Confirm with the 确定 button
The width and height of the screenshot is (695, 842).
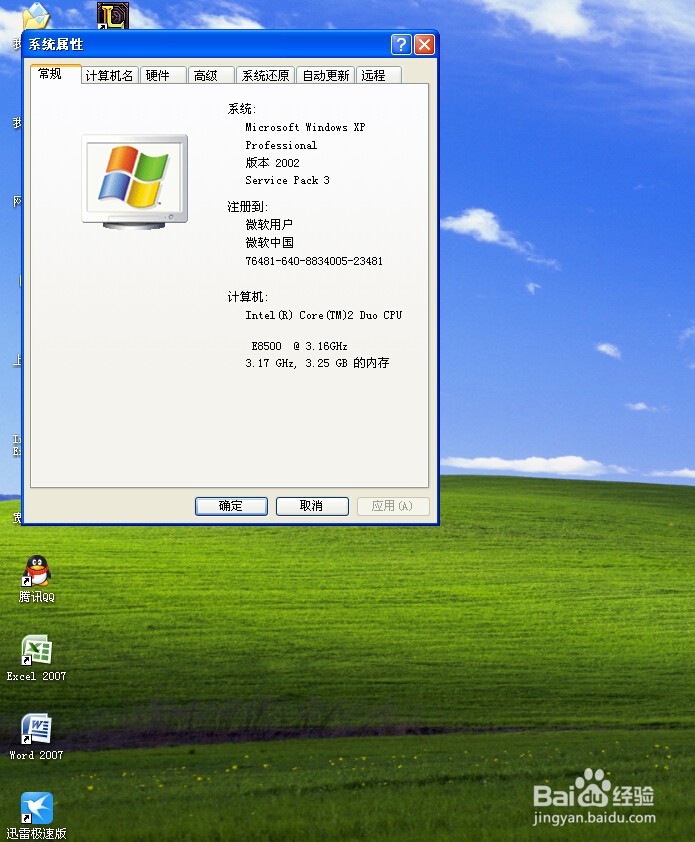click(x=231, y=506)
